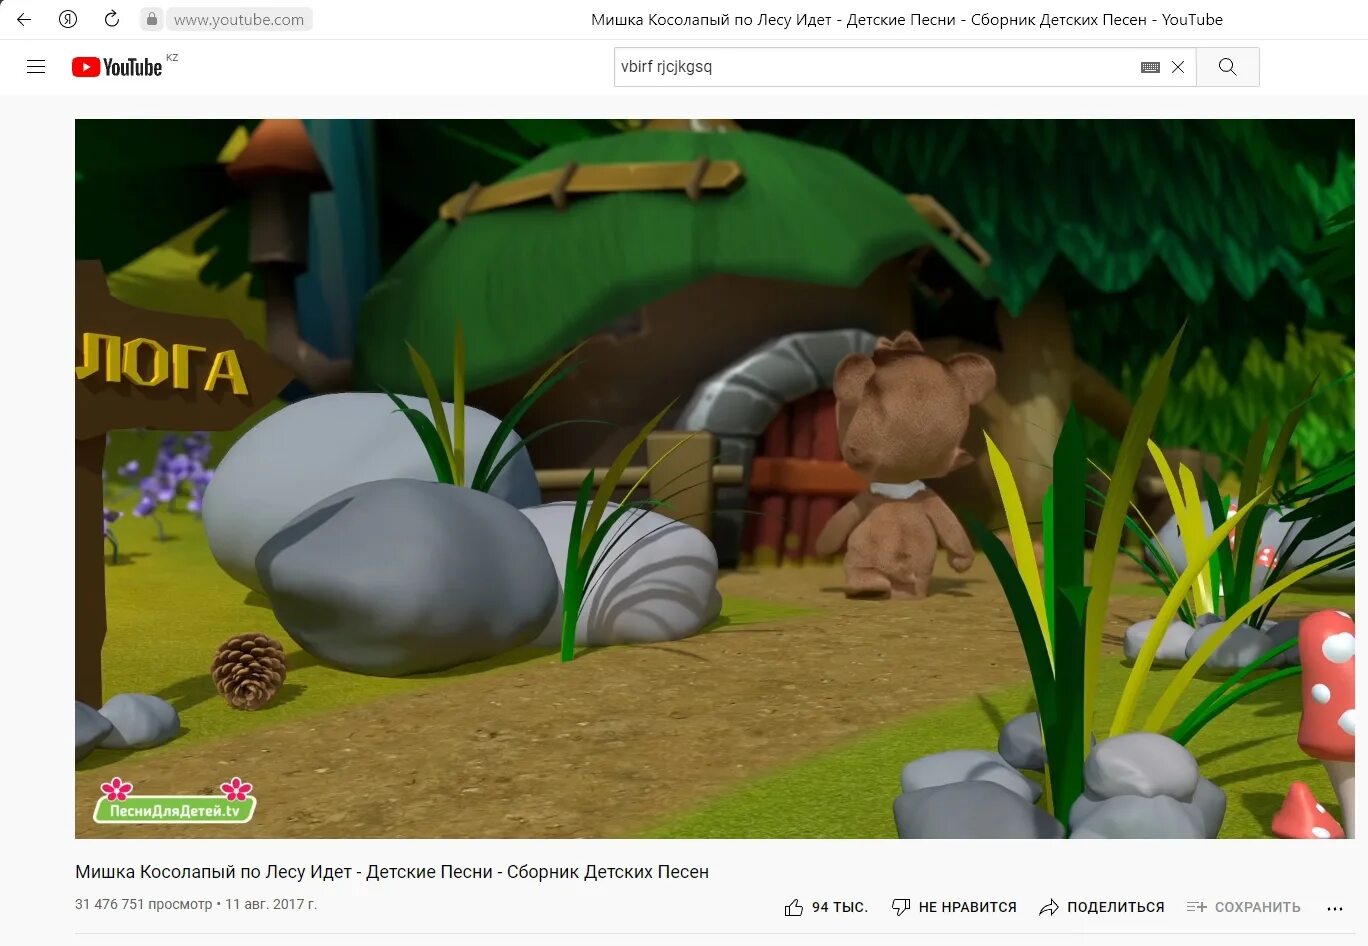The image size is (1368, 946).
Task: Like the video with the thumbs up icon
Action: coord(794,907)
